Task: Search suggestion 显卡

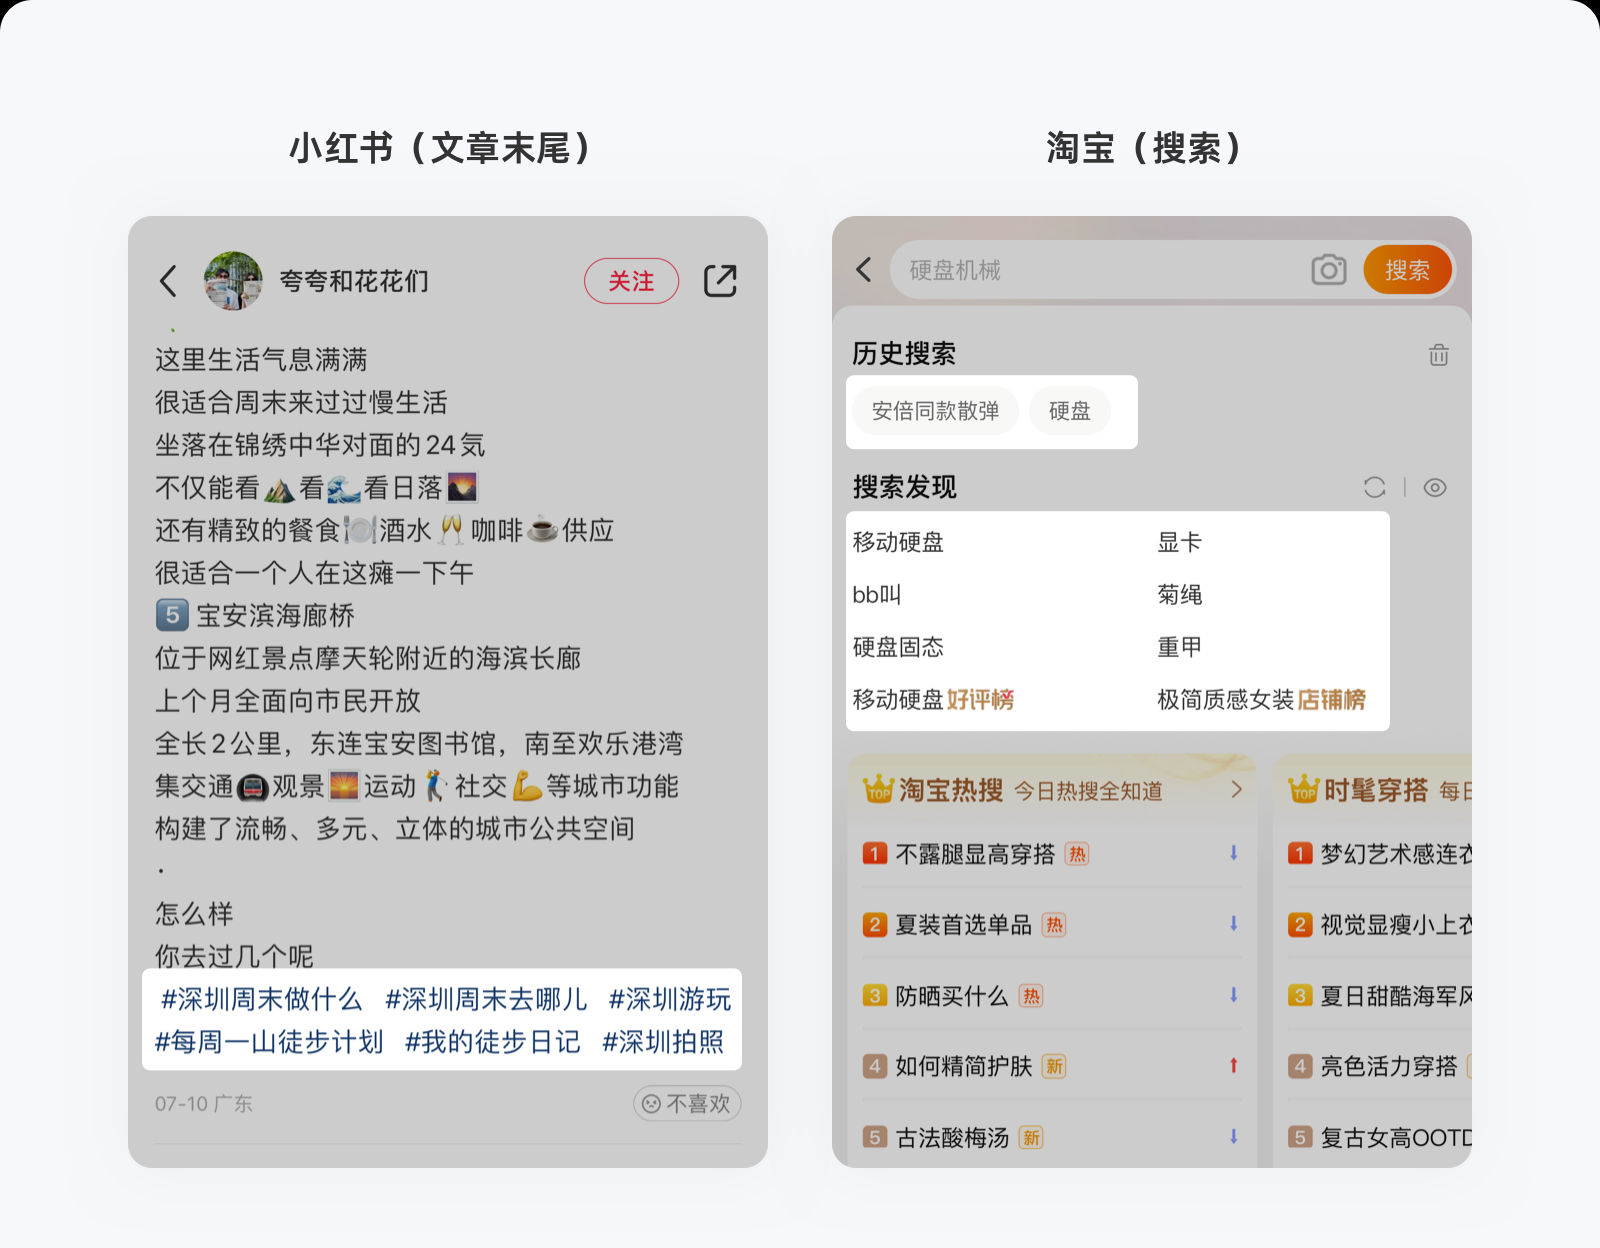Action: (x=1179, y=542)
